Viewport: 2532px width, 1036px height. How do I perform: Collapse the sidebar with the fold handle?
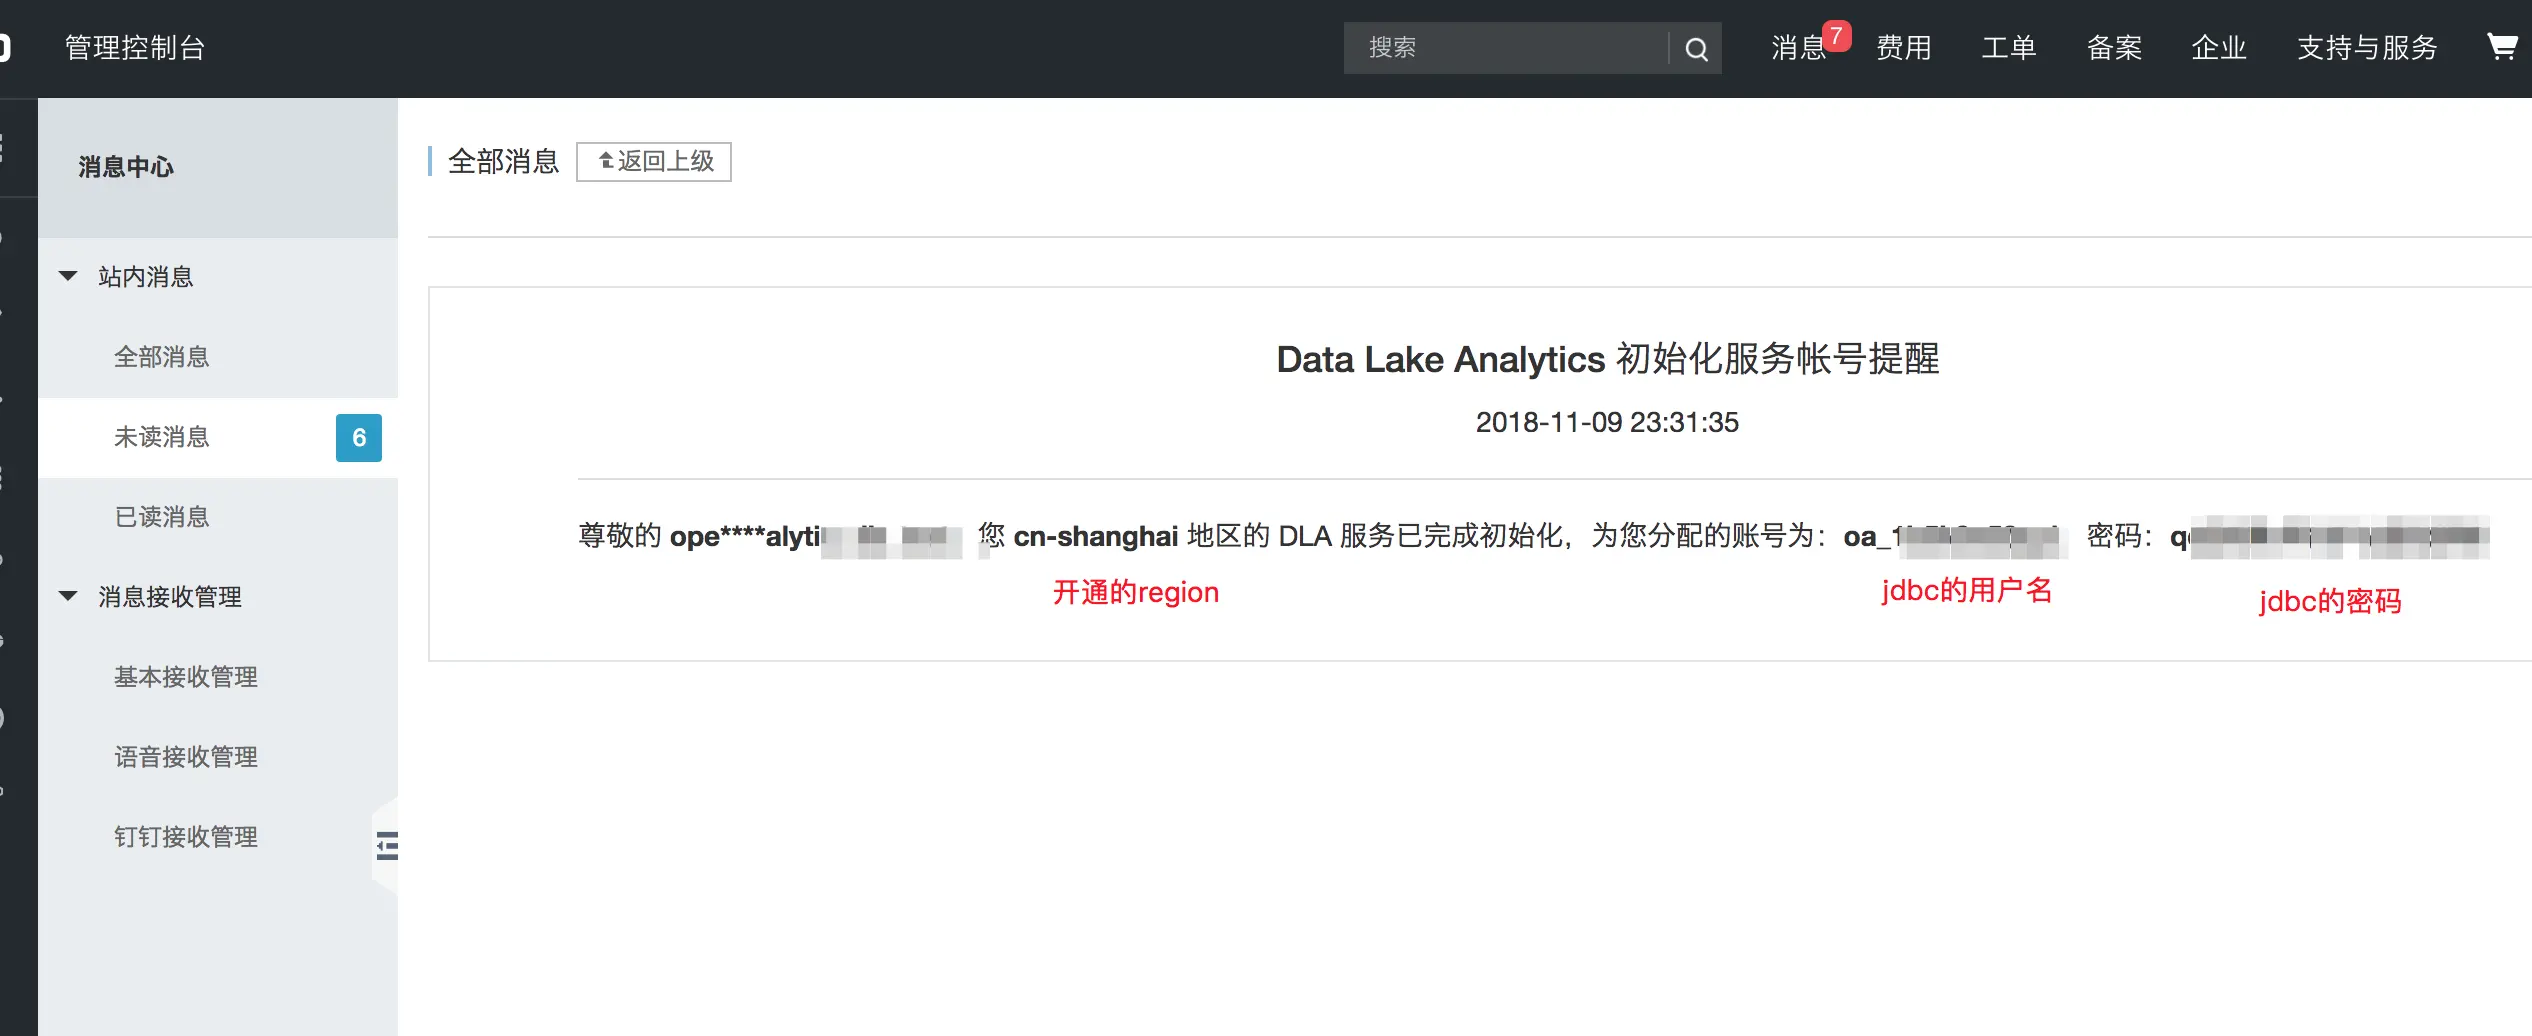click(x=386, y=846)
